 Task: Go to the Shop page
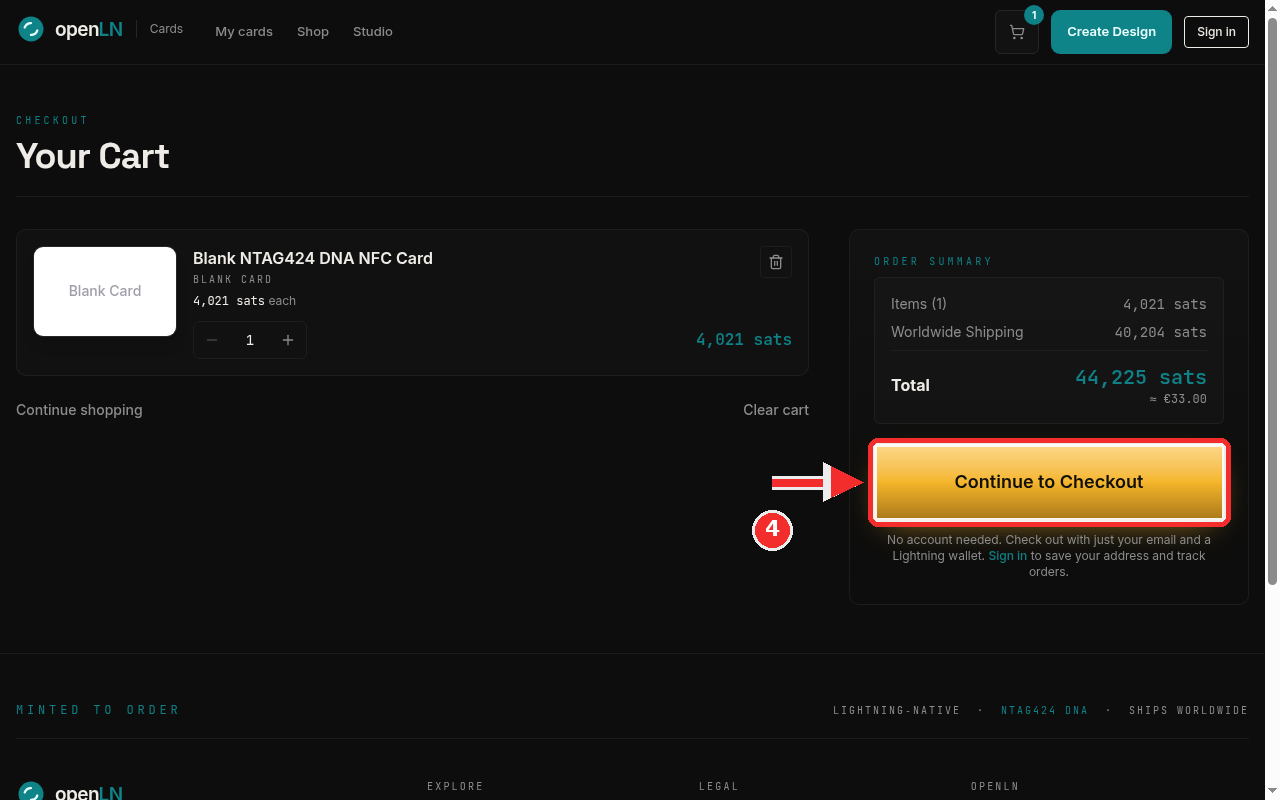313,31
